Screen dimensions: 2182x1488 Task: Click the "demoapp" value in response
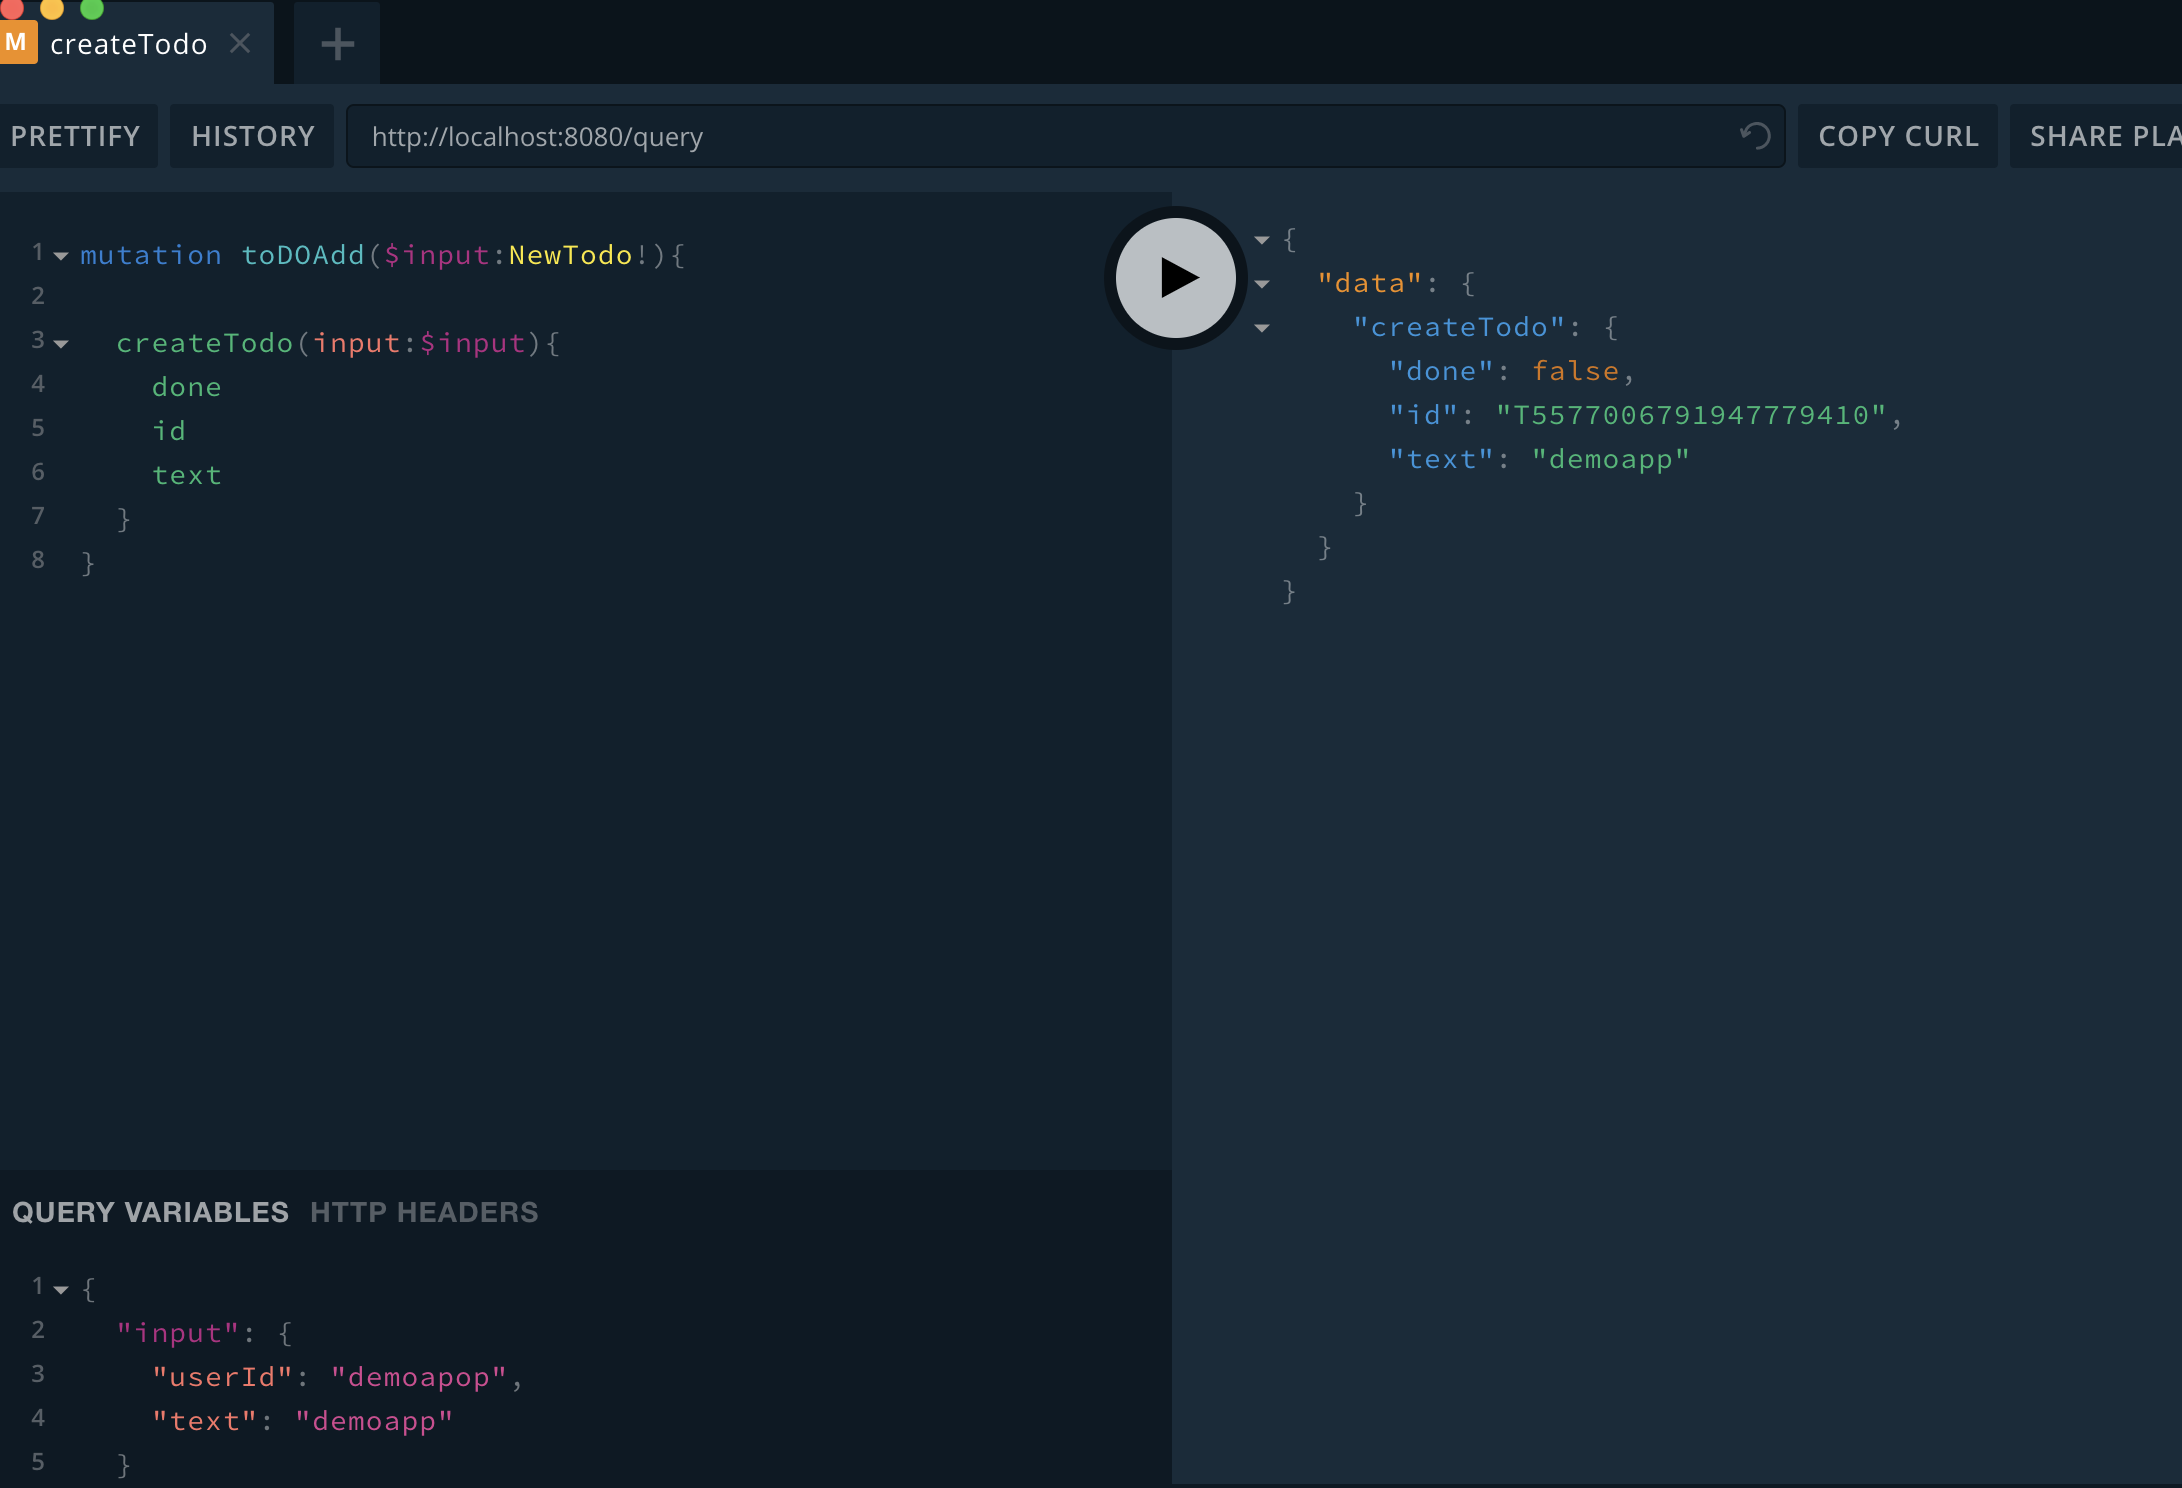[1611, 459]
